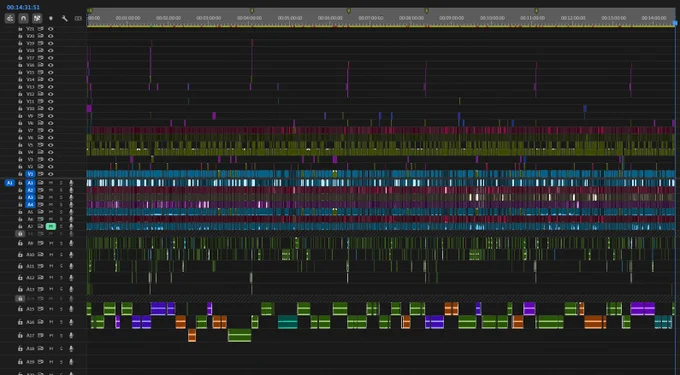Image resolution: width=680 pixels, height=375 pixels.
Task: Click the time ruler at 00:07:00:00
Action: [371, 18]
